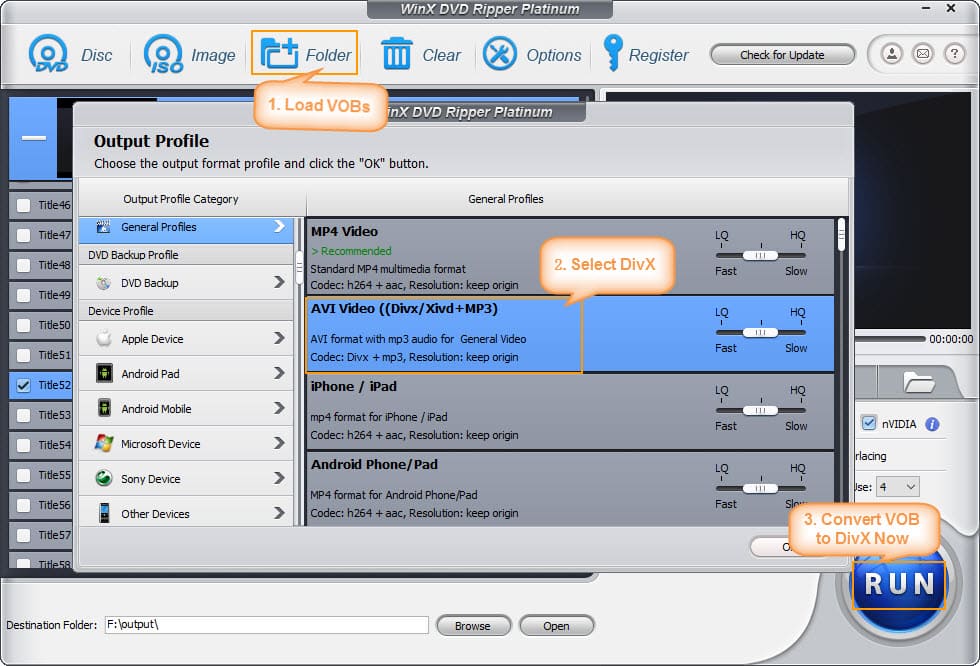Click the blue RUN button
Image resolution: width=980 pixels, height=666 pixels.
pyautogui.click(x=899, y=585)
